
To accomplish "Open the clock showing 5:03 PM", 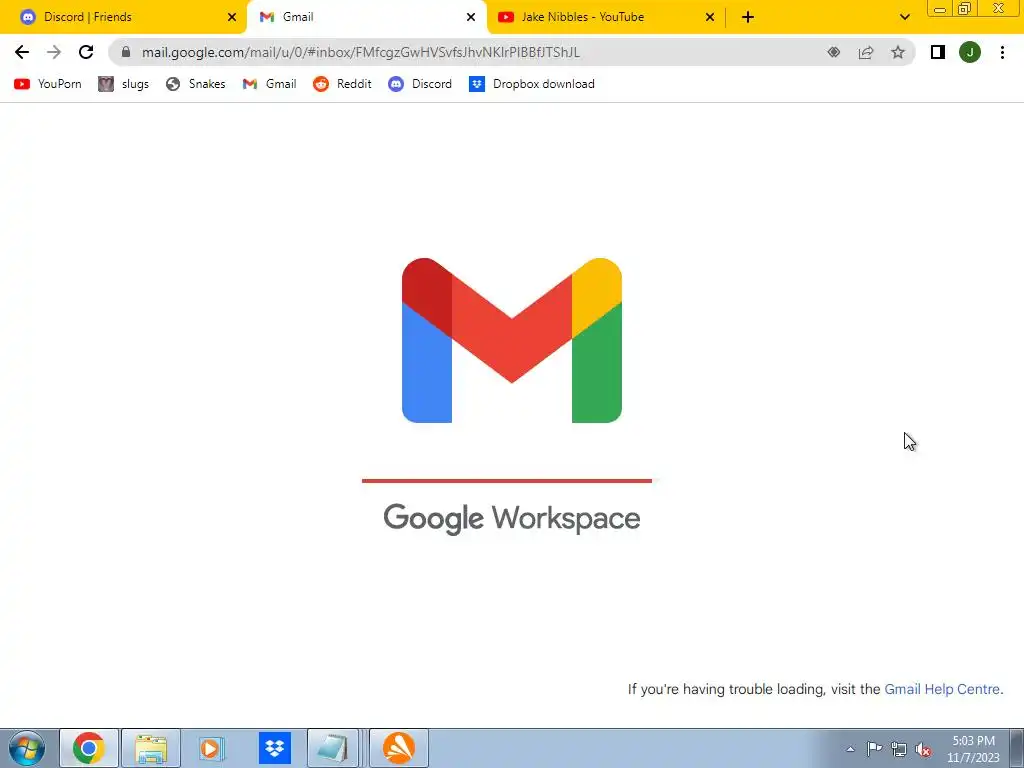I will 973,749.
